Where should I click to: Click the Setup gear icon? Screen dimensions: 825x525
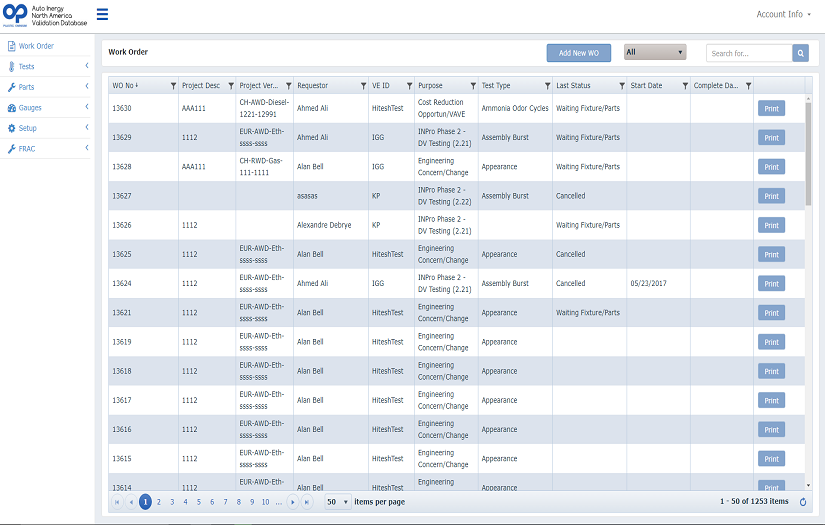pos(12,128)
